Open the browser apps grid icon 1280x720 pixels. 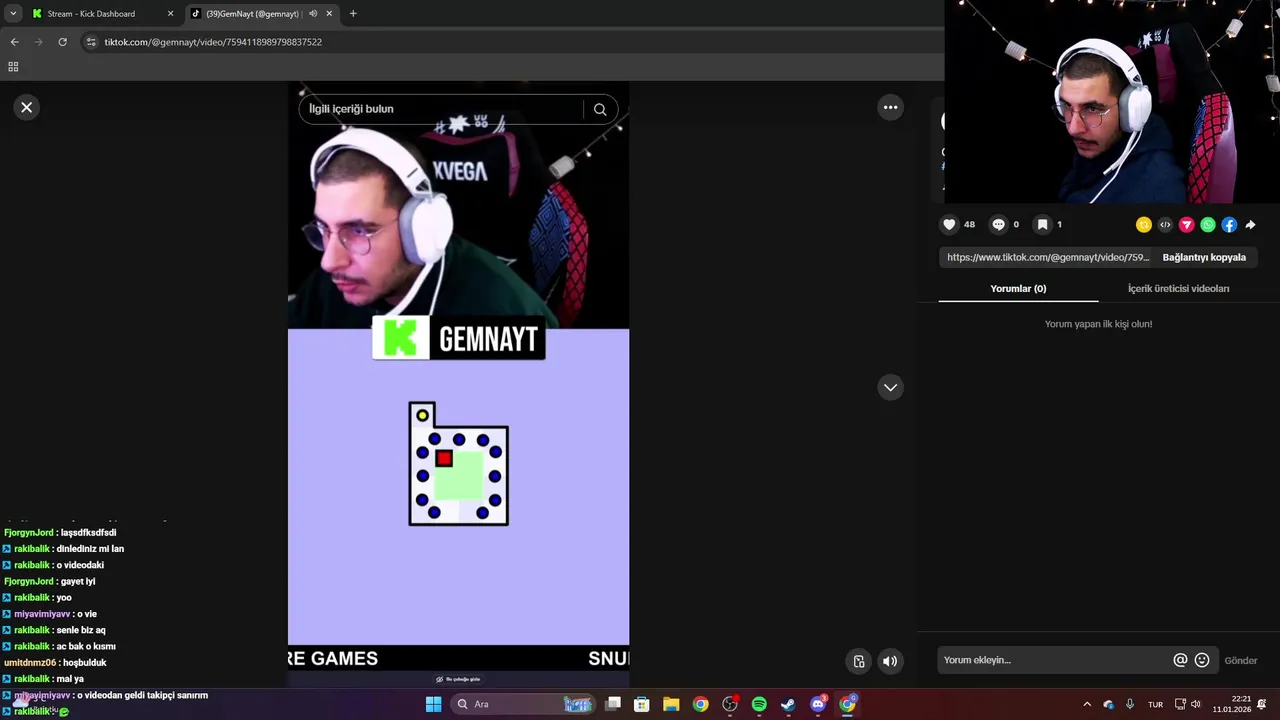pos(13,67)
